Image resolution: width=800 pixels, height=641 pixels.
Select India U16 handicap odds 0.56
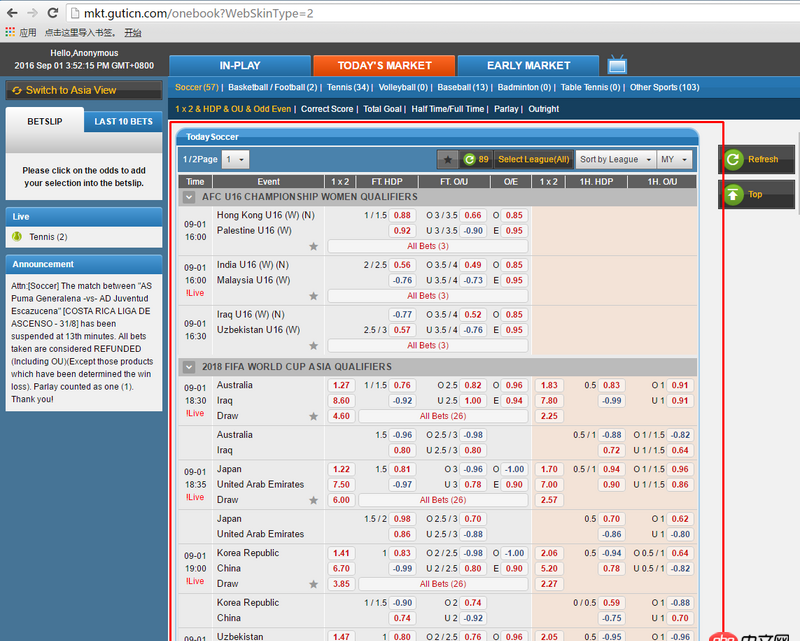click(x=402, y=265)
